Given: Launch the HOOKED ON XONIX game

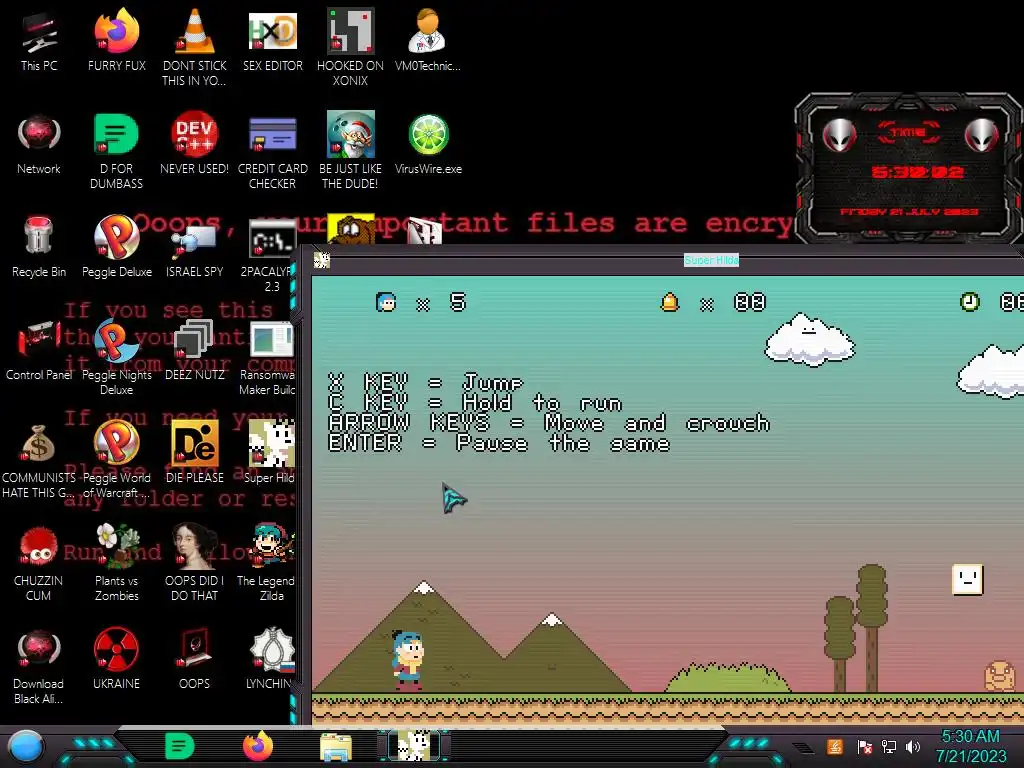Looking at the screenshot, I should point(350,47).
